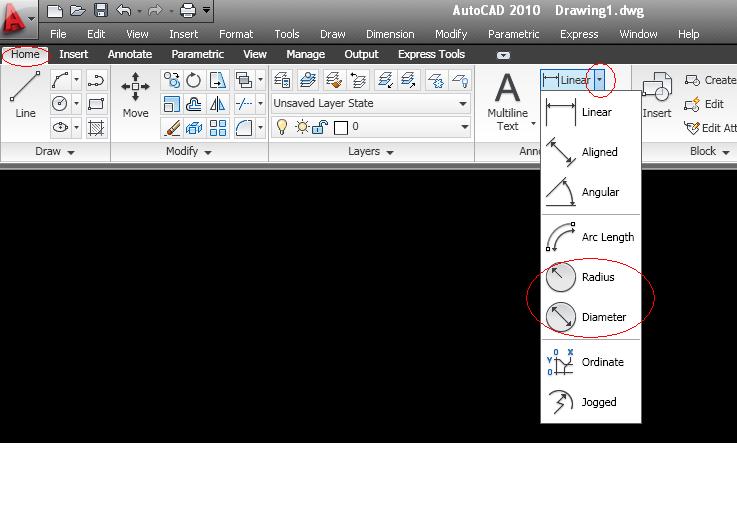Open the Dimension menu in menu bar
This screenshot has width=737, height=505.
[x=390, y=34]
